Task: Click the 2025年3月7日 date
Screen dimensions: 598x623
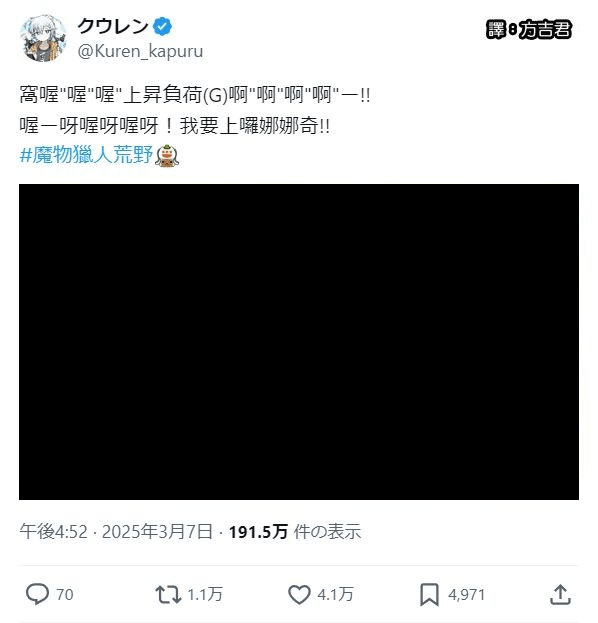Action: (x=157, y=532)
